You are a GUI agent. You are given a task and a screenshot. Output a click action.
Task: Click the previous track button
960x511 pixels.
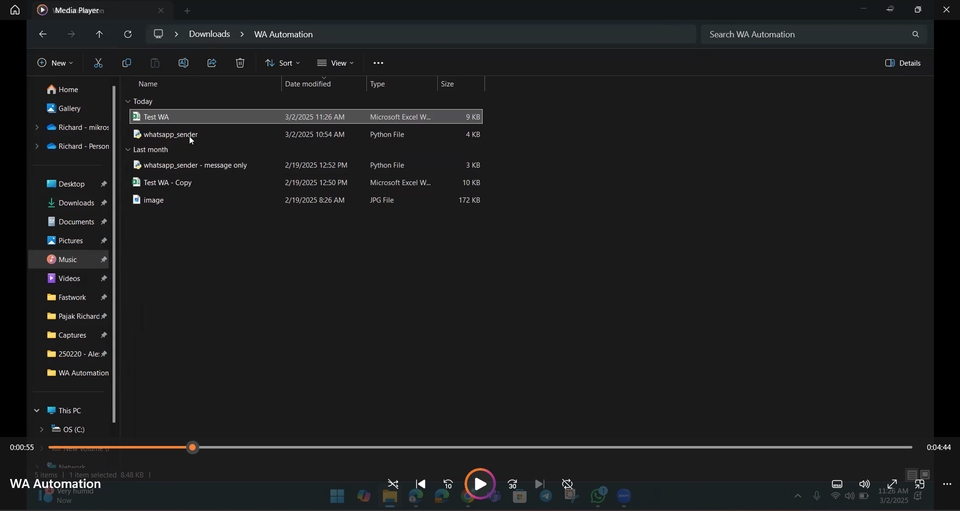tap(421, 484)
